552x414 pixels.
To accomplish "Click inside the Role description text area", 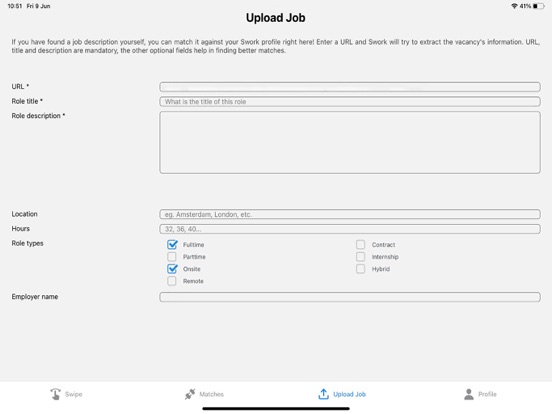I will click(350, 142).
